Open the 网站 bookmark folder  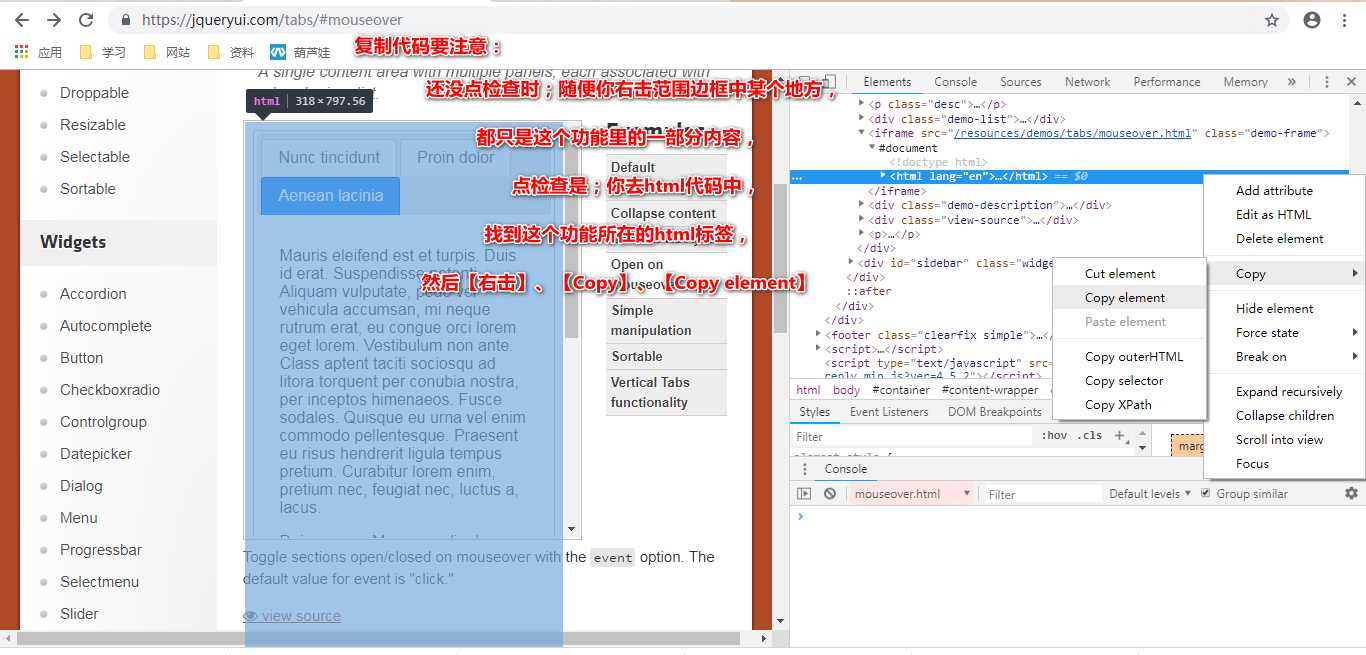(167, 52)
